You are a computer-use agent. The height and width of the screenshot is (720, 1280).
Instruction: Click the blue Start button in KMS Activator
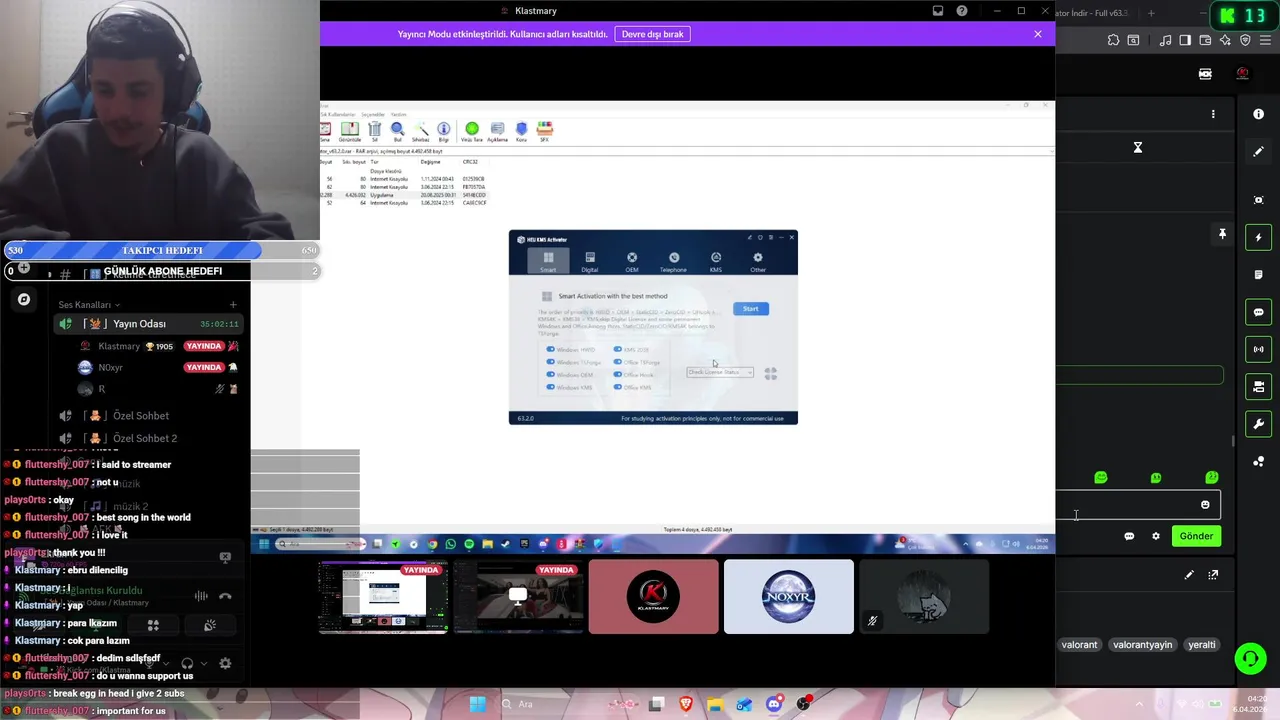coord(751,309)
